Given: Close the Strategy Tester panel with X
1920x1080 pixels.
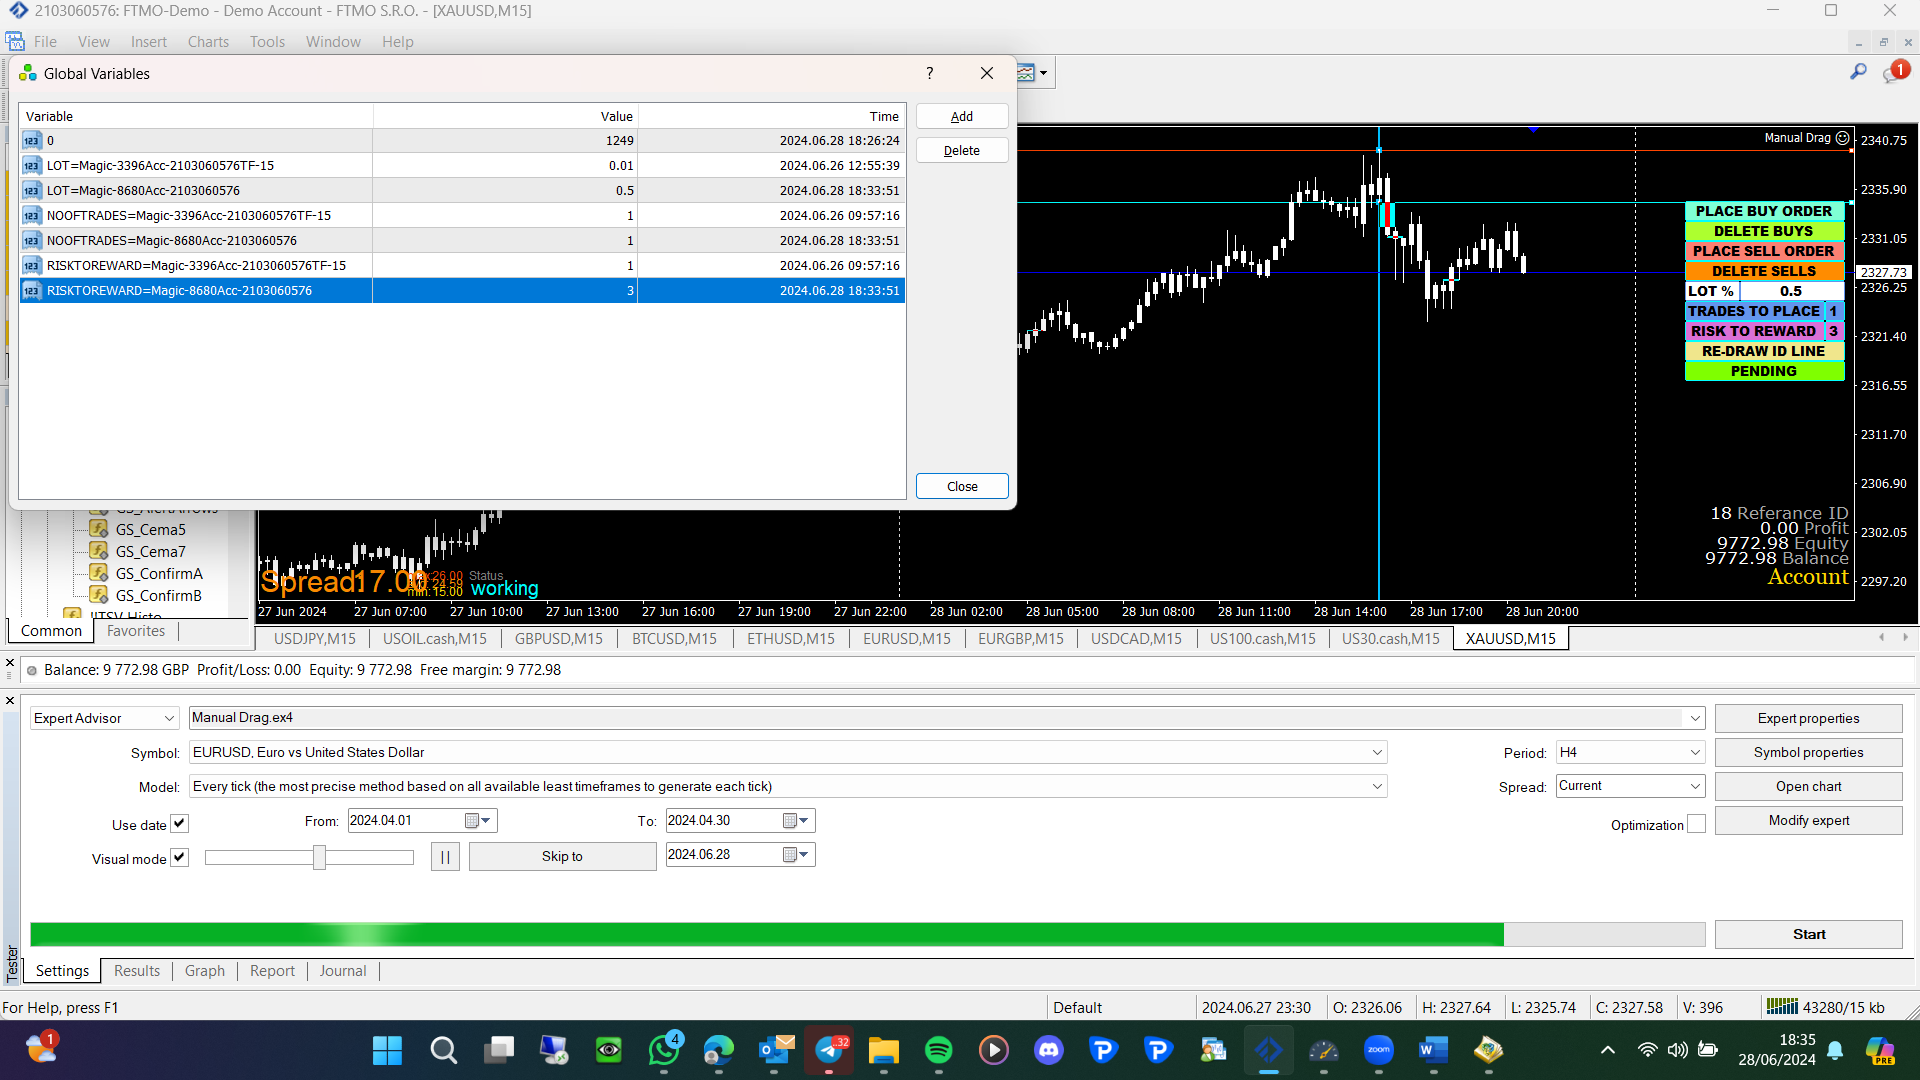Looking at the screenshot, I should pos(10,701).
